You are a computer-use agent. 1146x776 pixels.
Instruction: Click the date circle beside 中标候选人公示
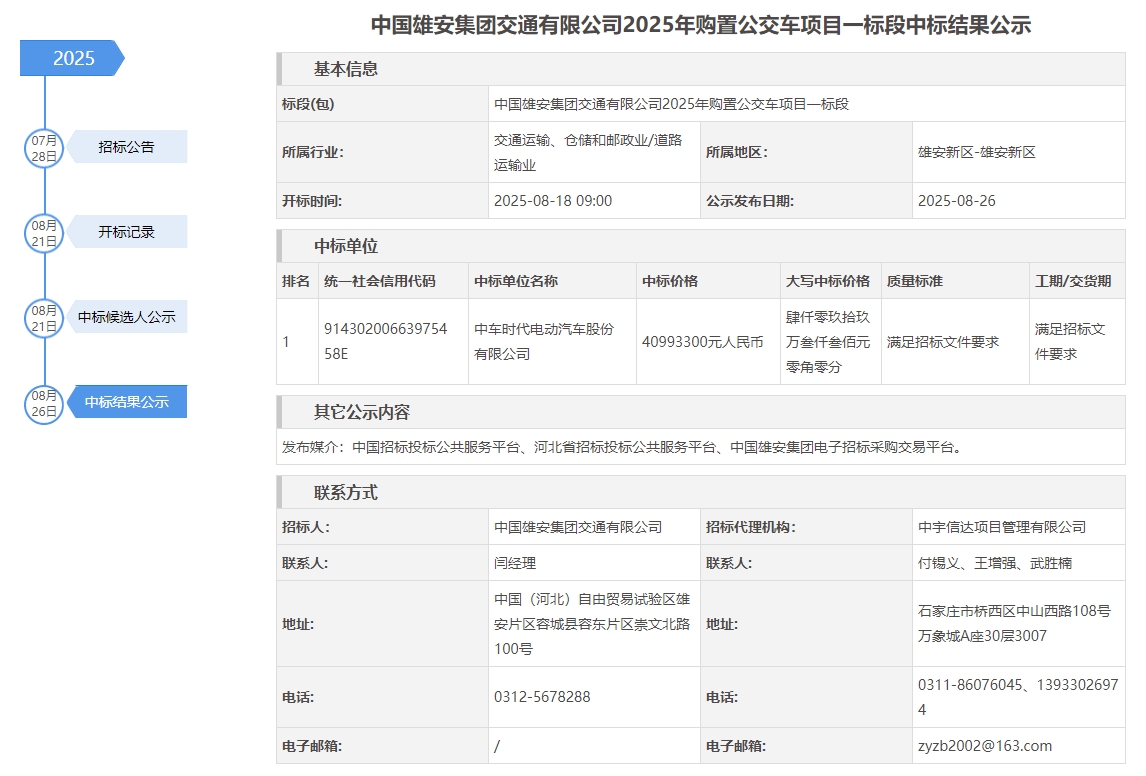pos(44,318)
